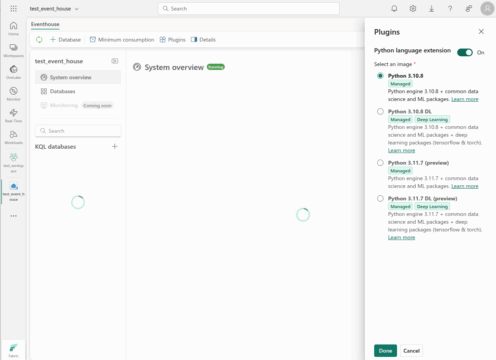Close the Plugins panel
Screen dimensions: 496x360
pyautogui.click(x=481, y=31)
